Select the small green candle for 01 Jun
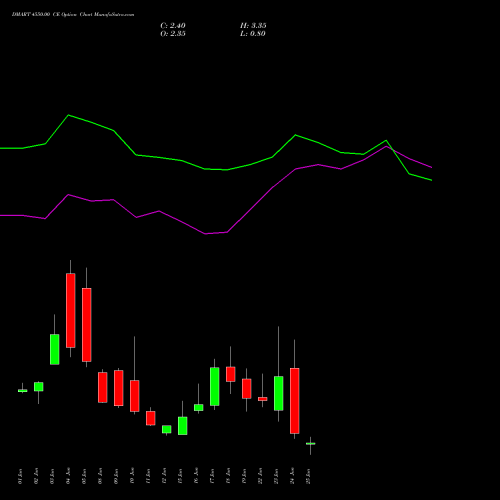 pos(23,391)
